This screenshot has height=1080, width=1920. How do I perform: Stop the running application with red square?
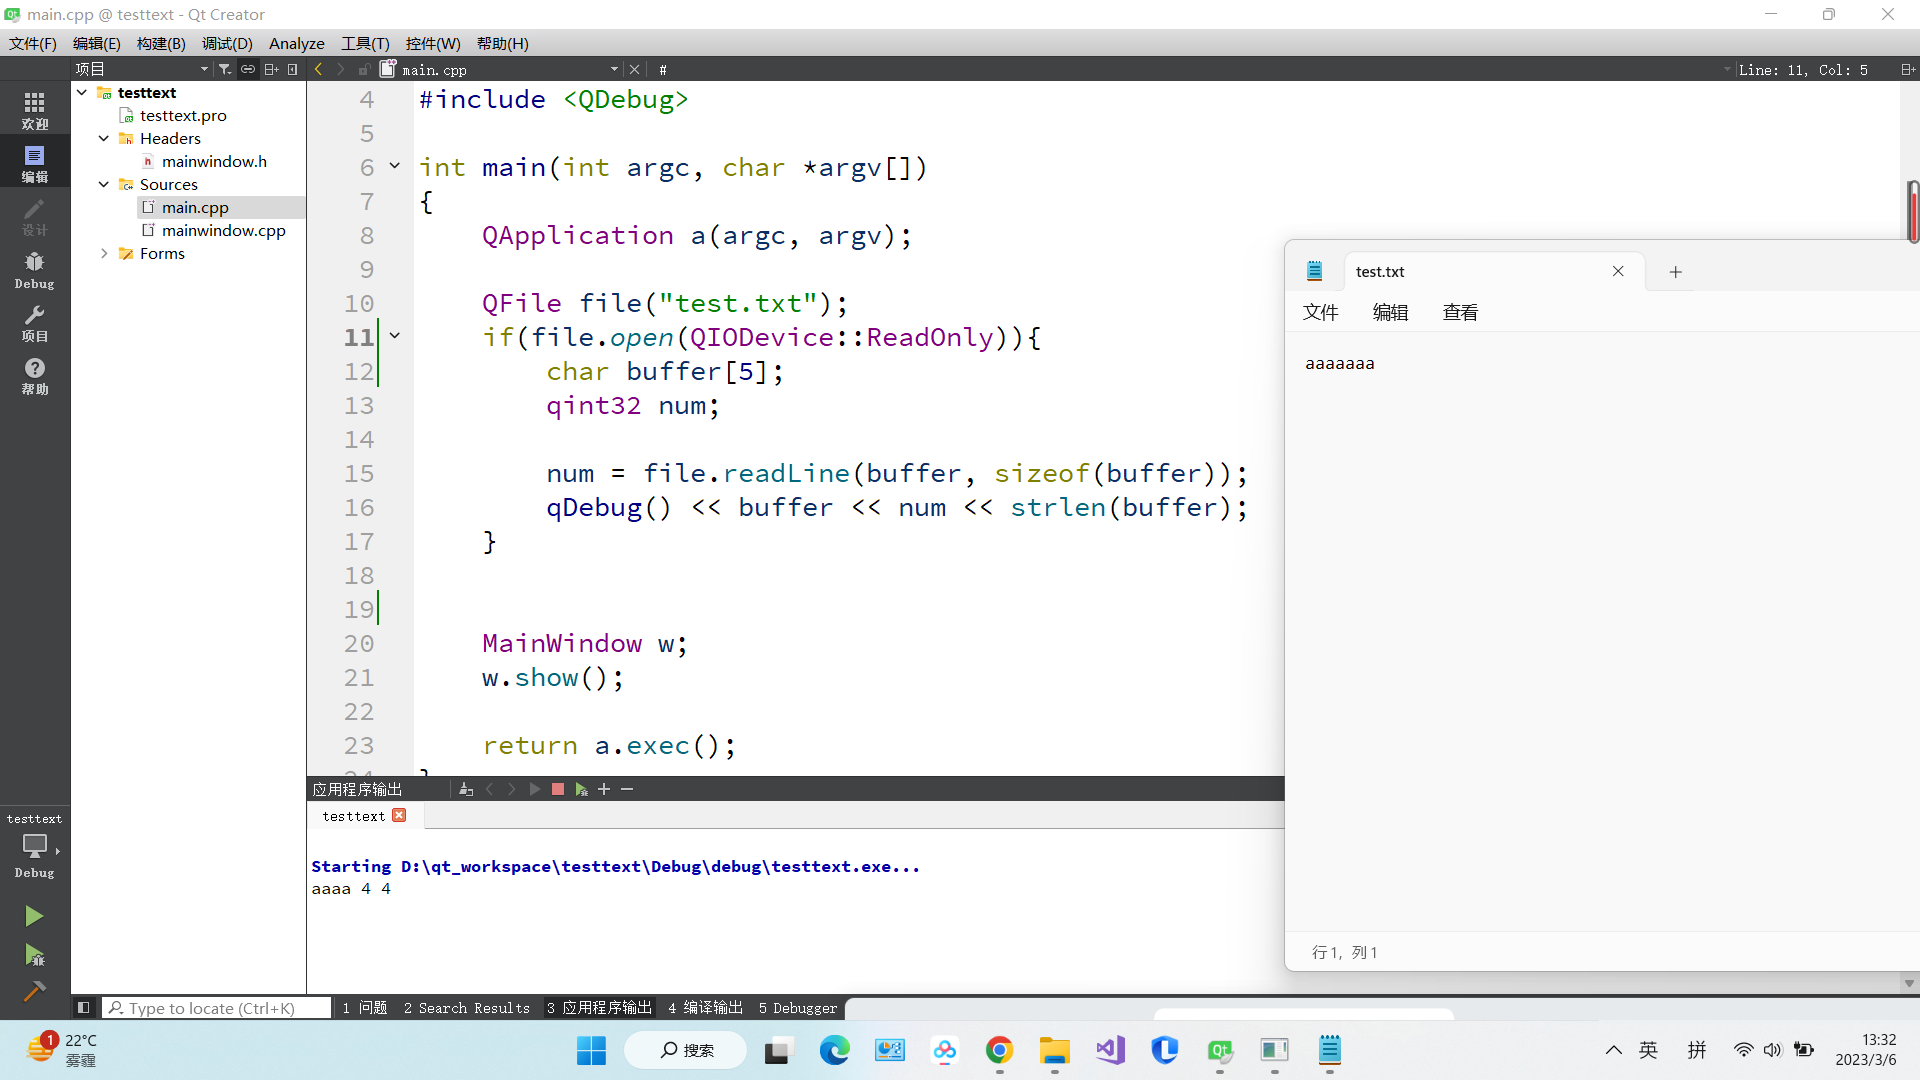pos(558,789)
